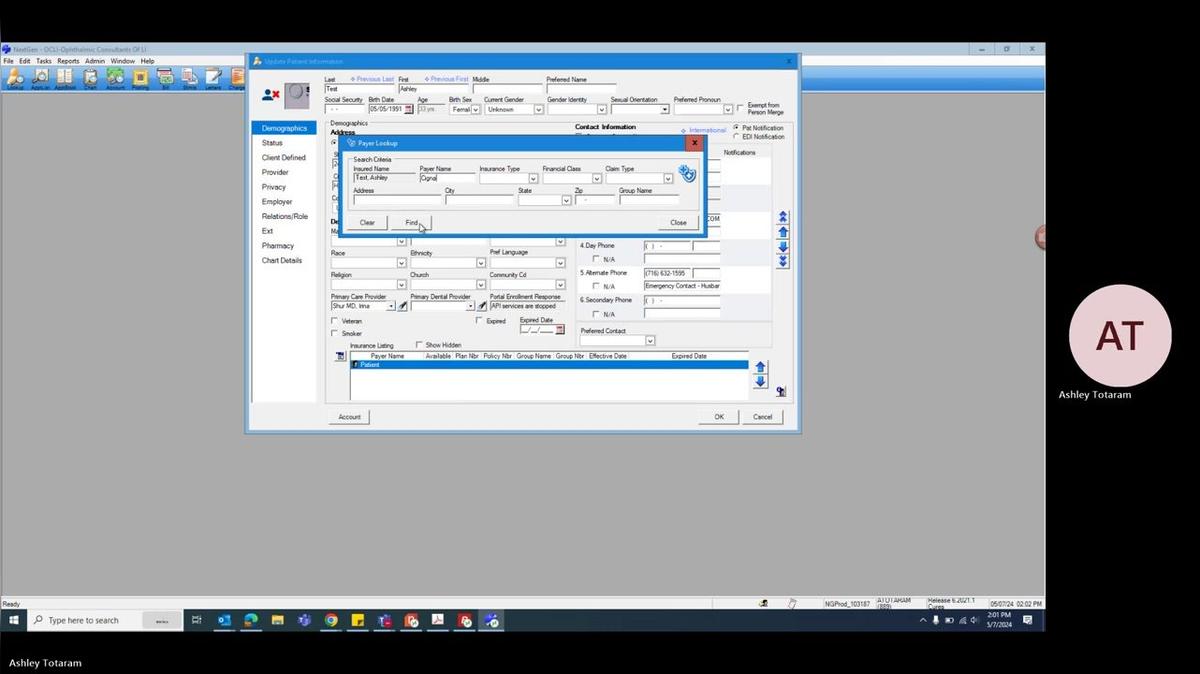Screen dimensions: 1200x674
Task: Select Pharmacy in the left sidebar
Action: click(277, 245)
